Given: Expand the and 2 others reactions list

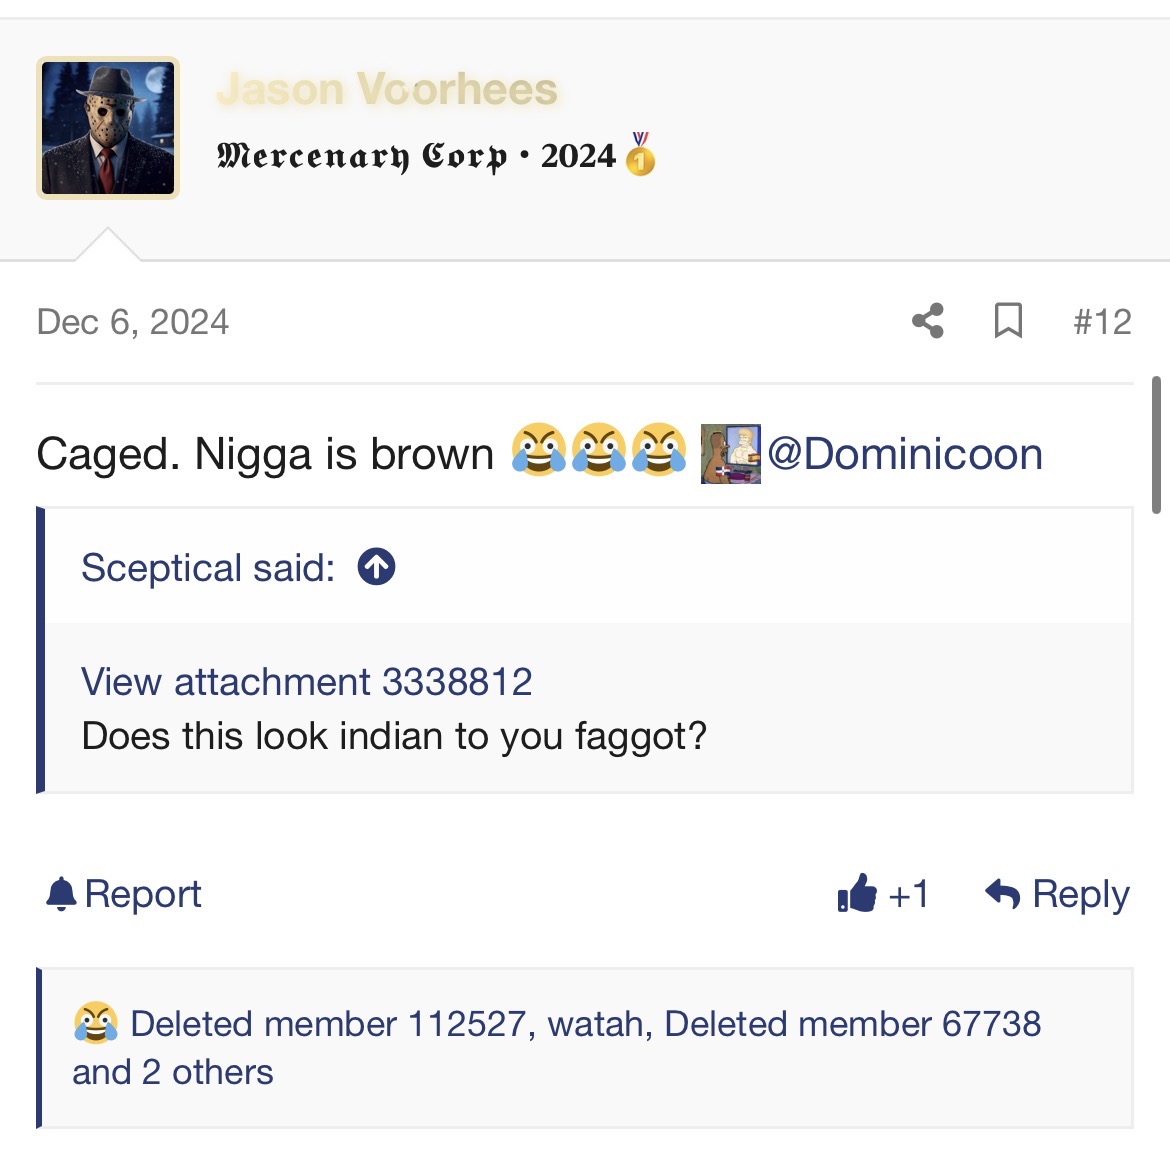Looking at the screenshot, I should [x=172, y=1072].
